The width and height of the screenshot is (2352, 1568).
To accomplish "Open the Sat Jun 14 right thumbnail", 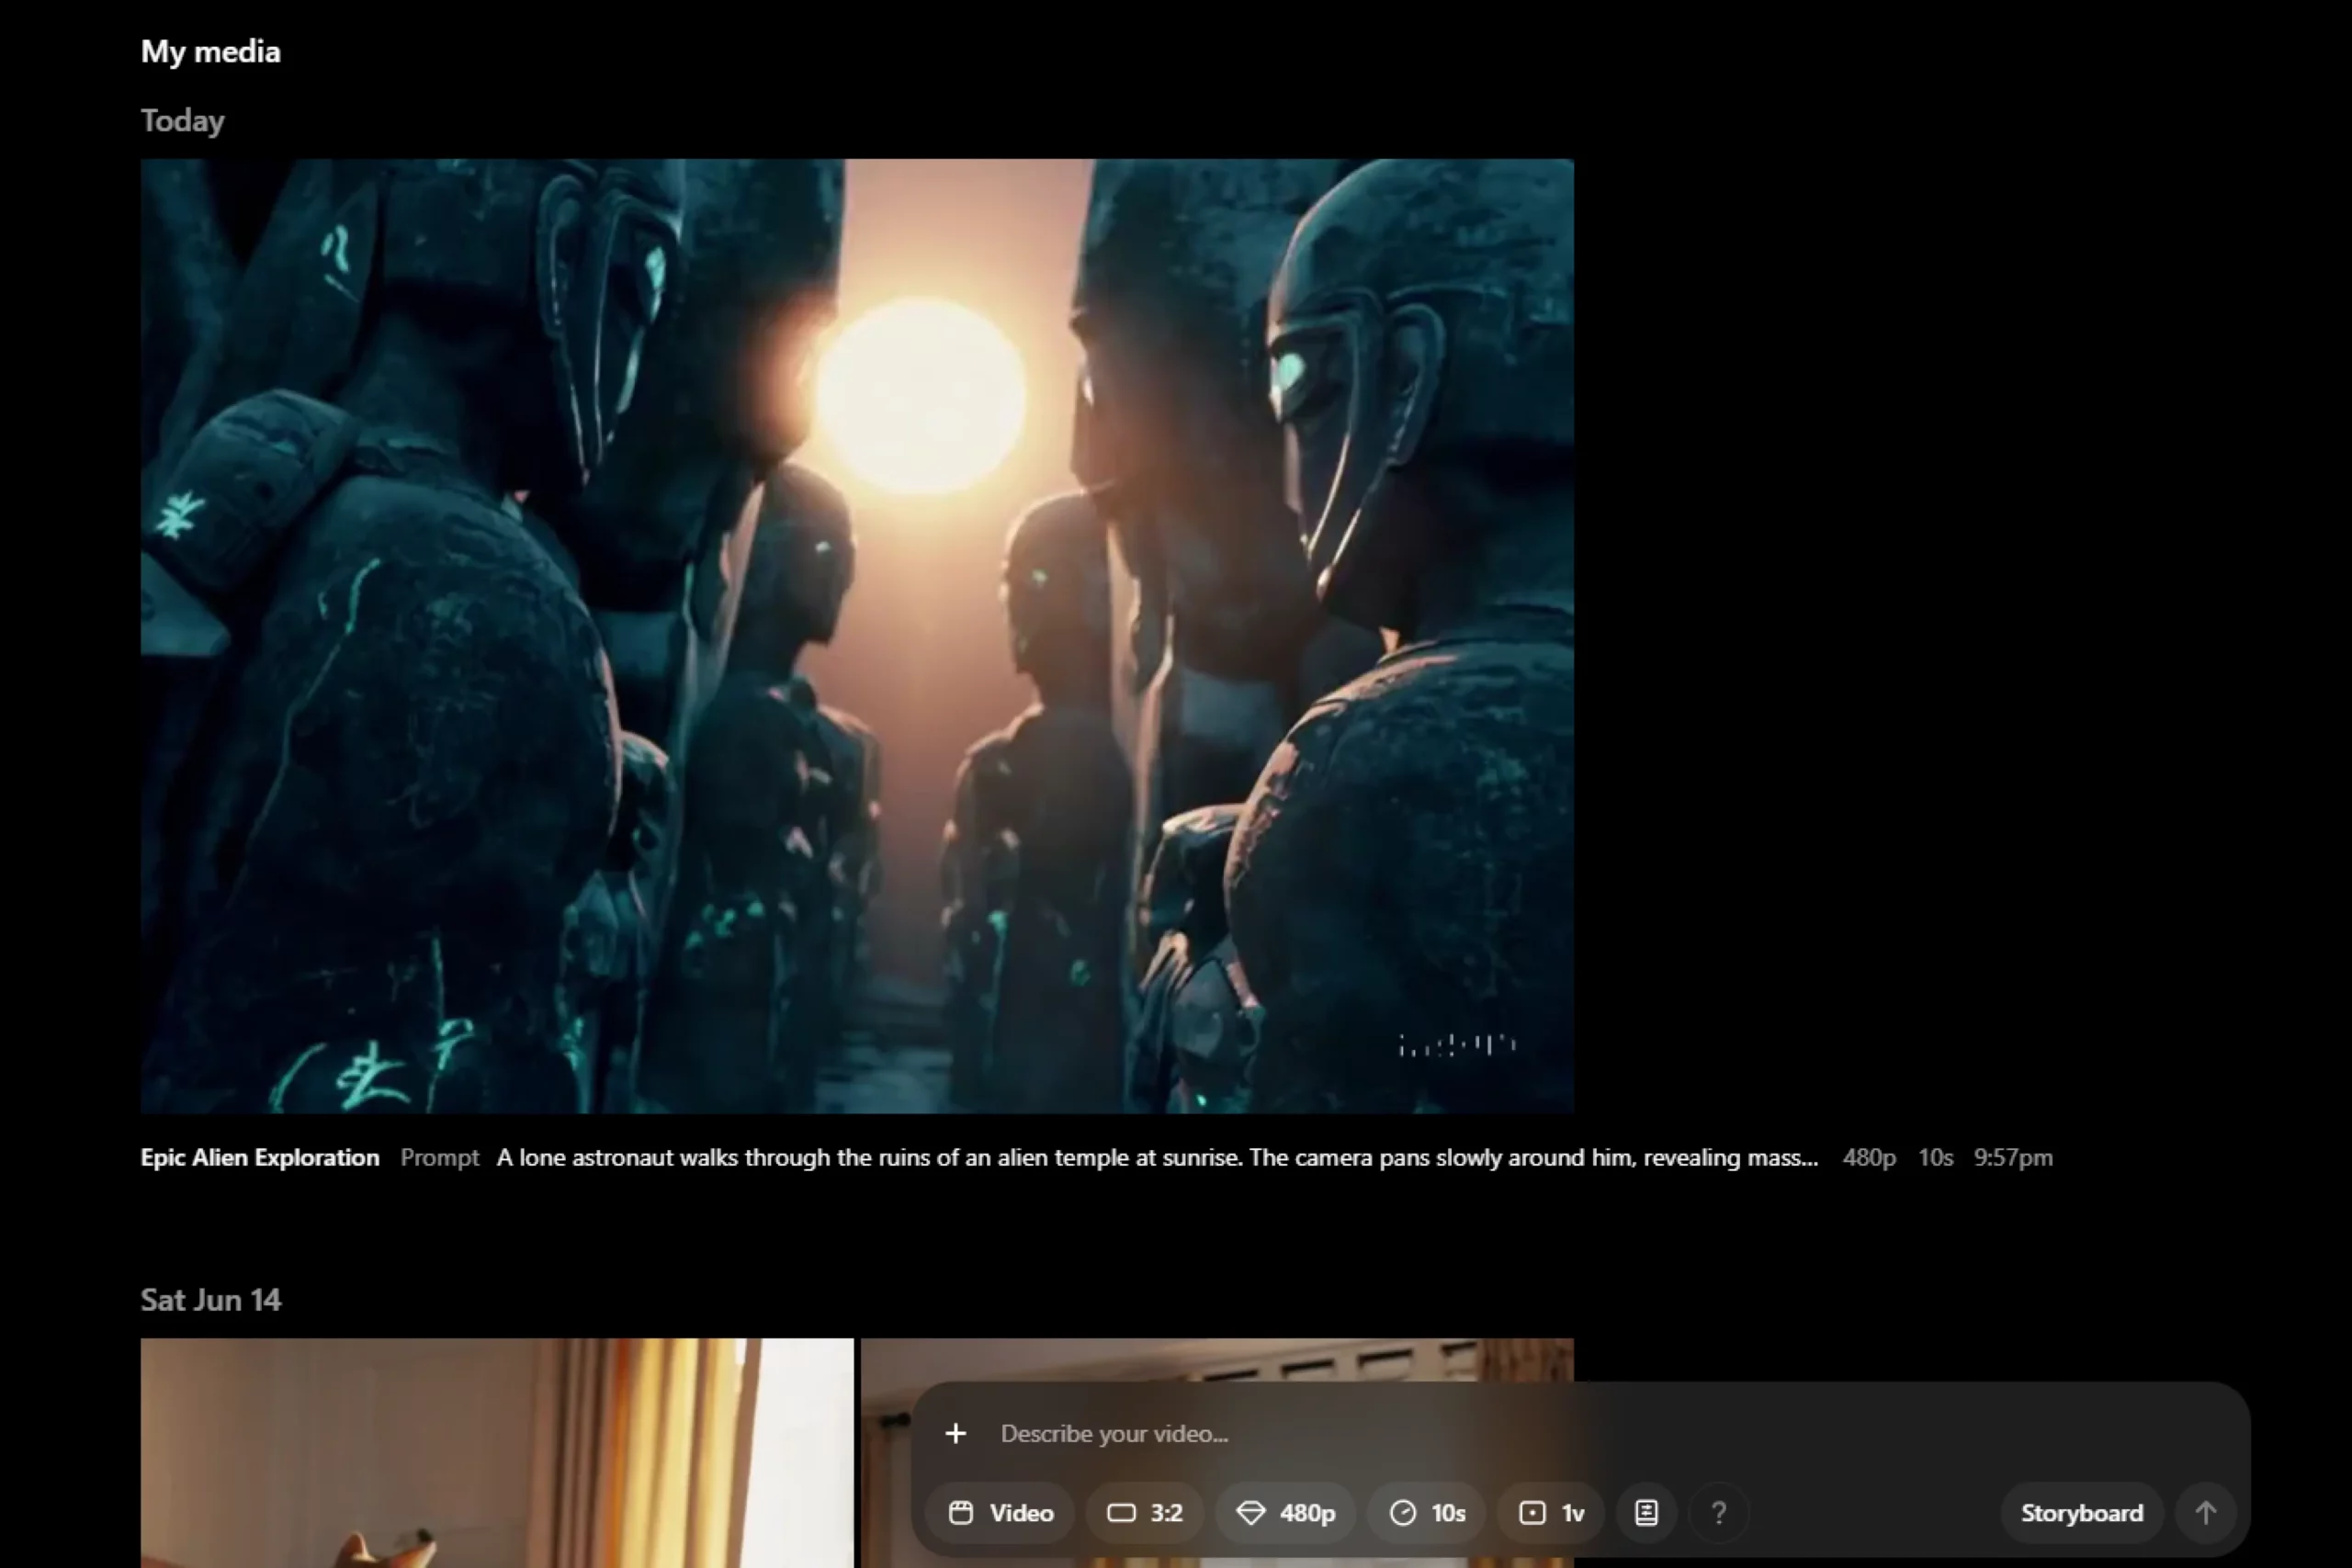I will coord(1216,1358).
